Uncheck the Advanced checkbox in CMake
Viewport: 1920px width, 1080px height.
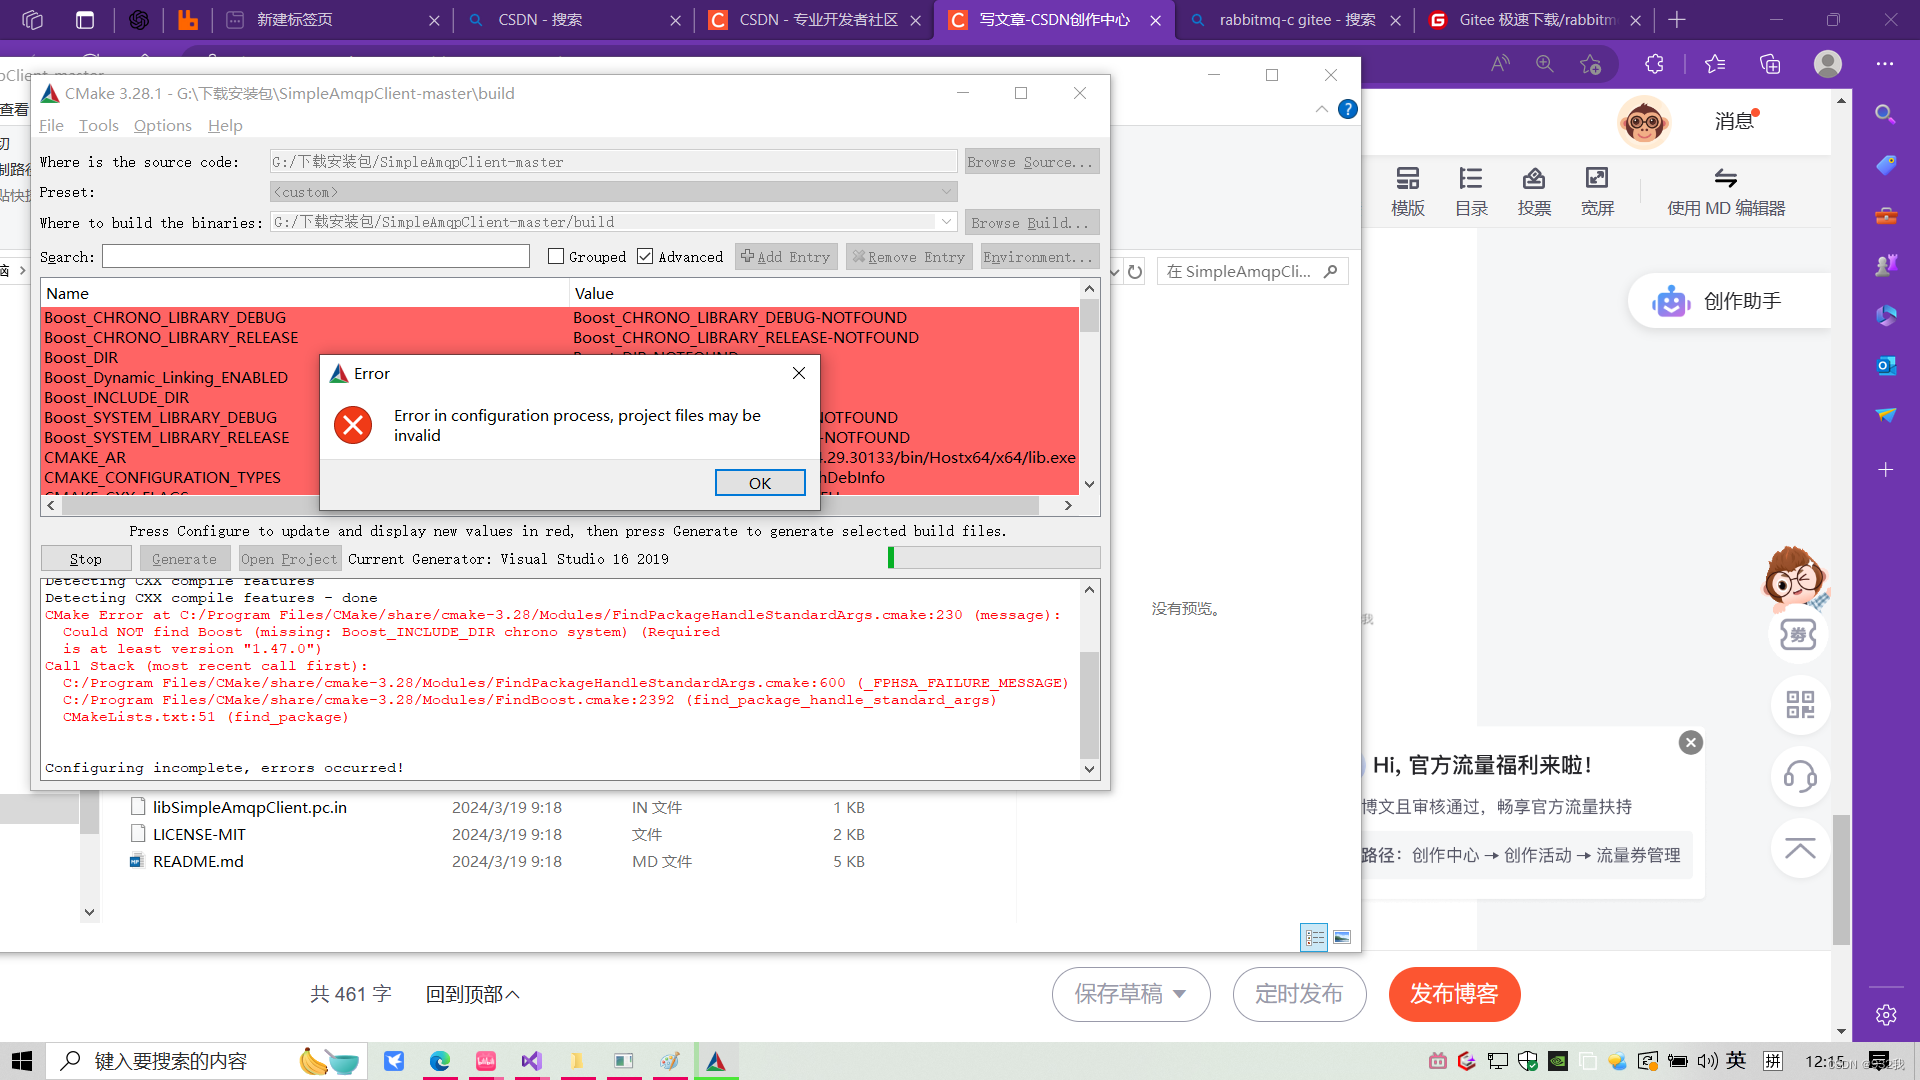[646, 256]
